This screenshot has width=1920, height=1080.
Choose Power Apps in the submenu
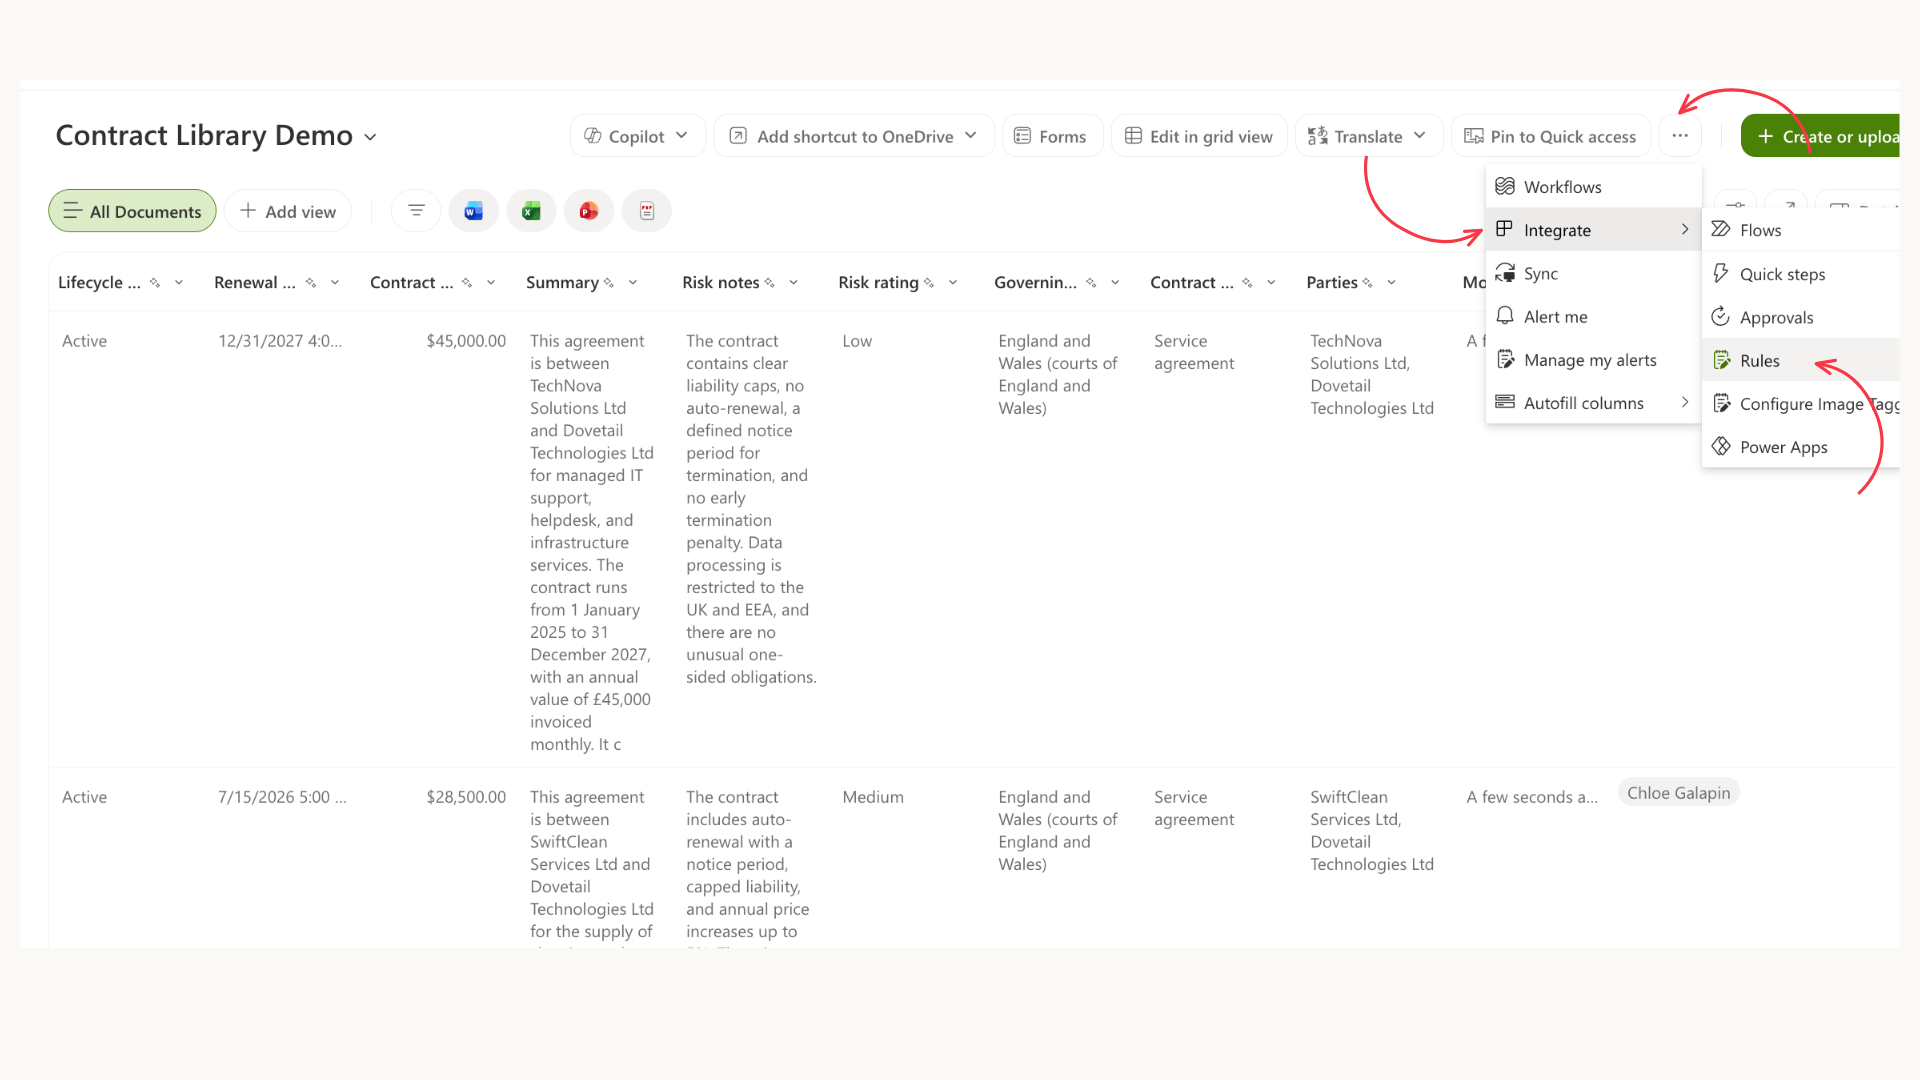[1800, 447]
